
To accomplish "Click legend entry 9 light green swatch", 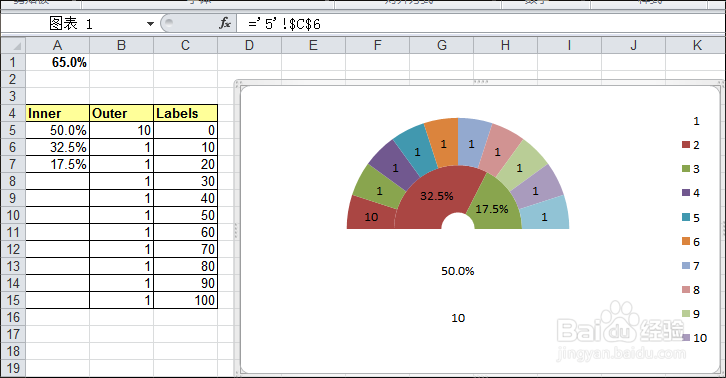I will click(x=686, y=314).
